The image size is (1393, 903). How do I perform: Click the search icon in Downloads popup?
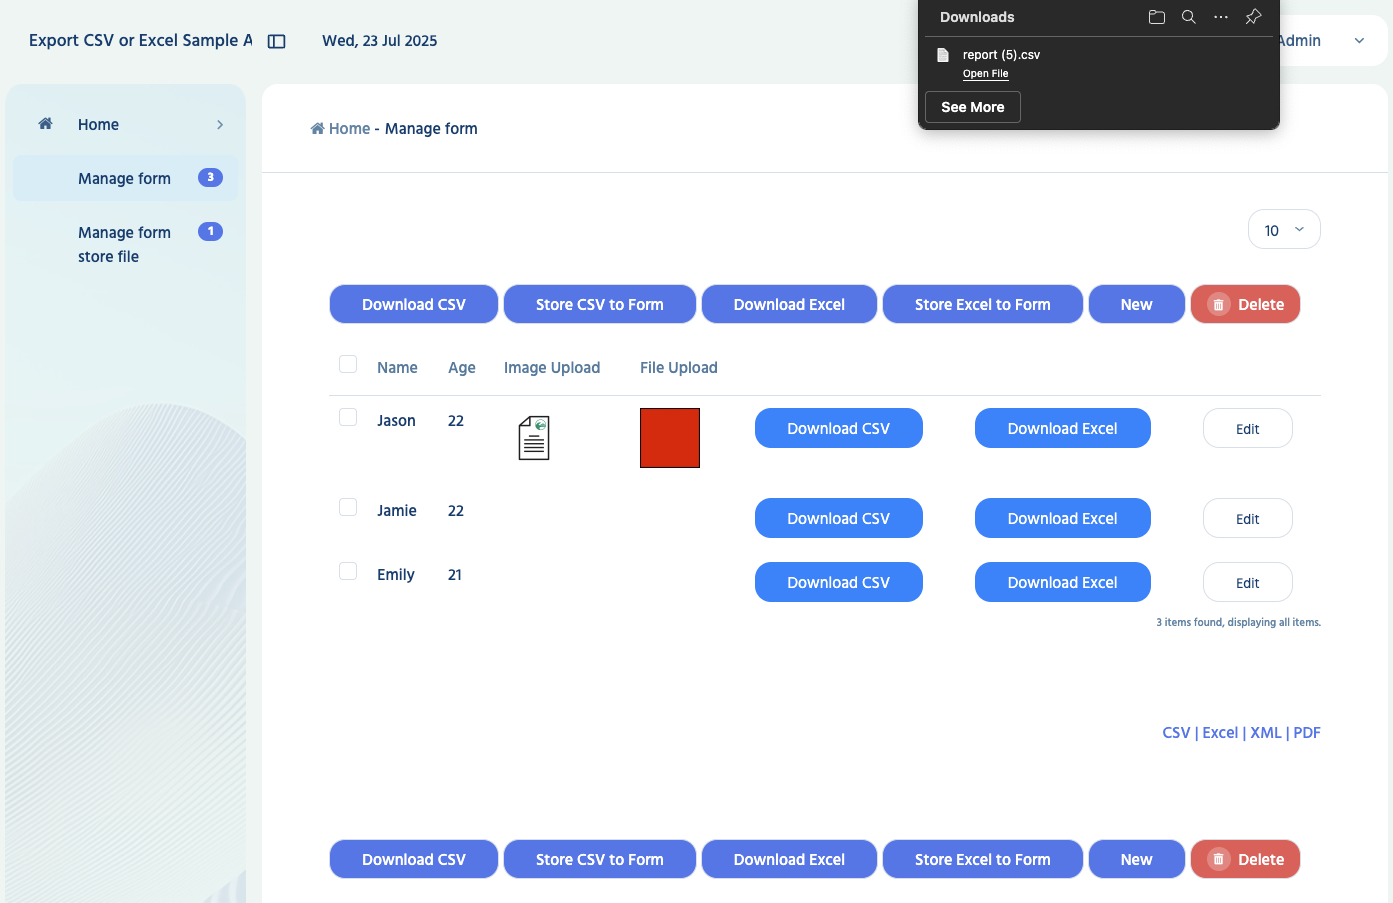click(1188, 17)
